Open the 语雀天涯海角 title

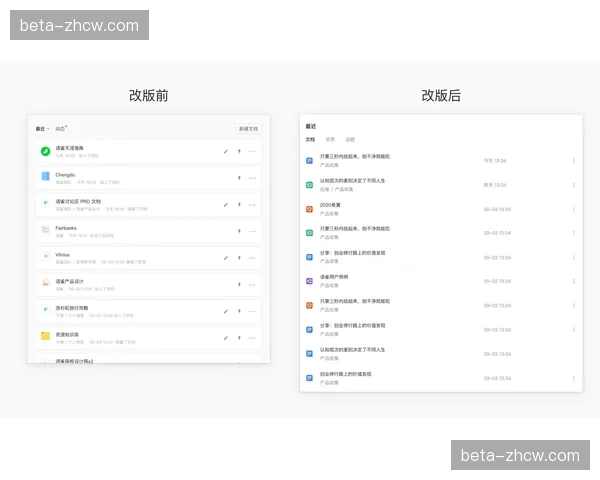[69, 148]
